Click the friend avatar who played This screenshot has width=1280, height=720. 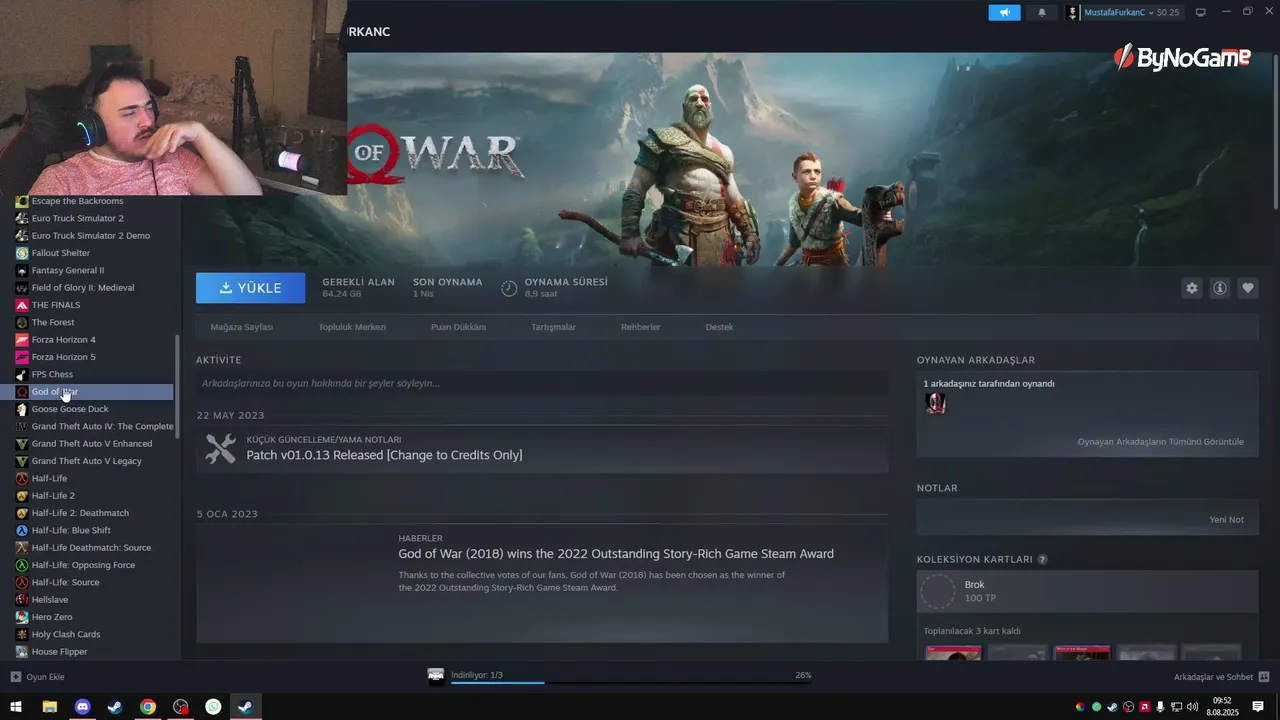coord(935,403)
